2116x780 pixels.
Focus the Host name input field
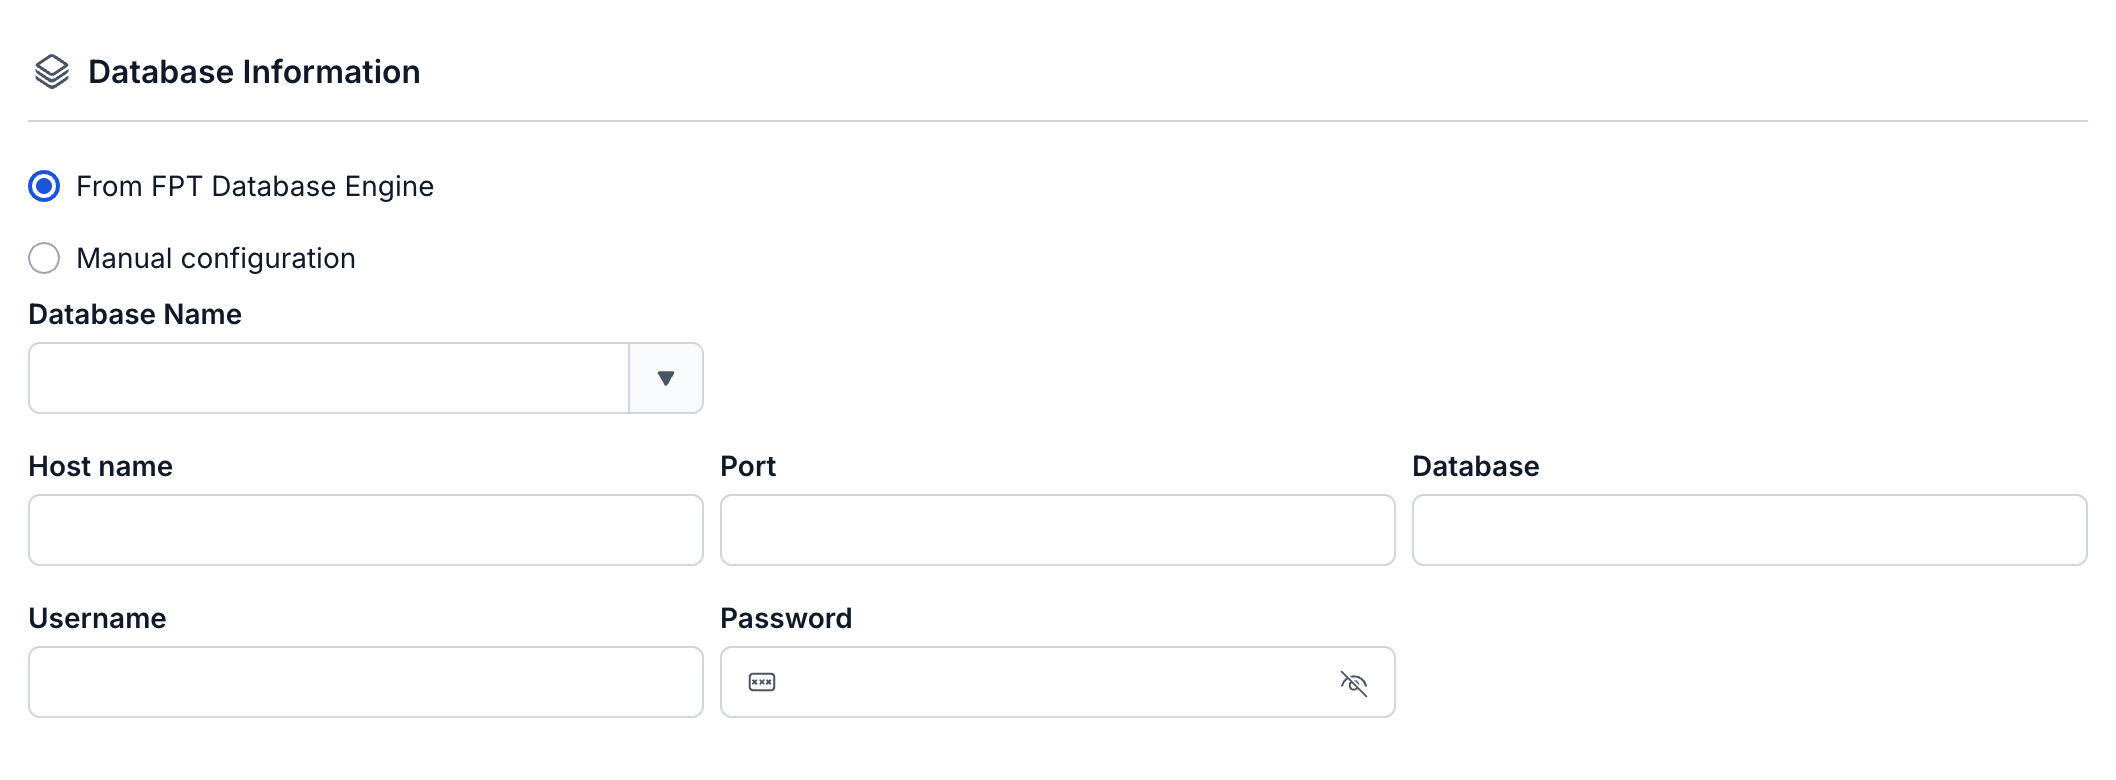366,530
